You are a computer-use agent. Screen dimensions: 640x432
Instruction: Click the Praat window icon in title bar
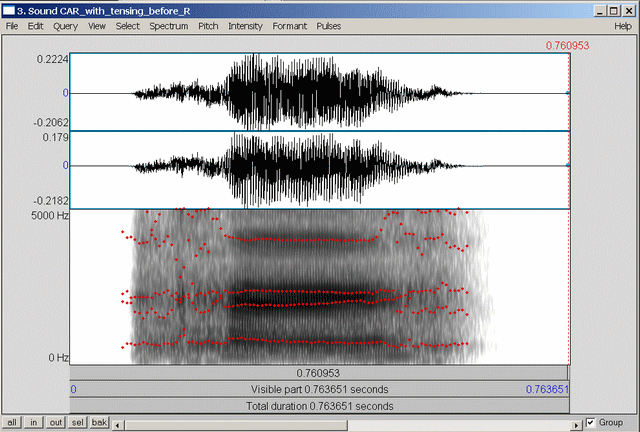[x=8, y=9]
